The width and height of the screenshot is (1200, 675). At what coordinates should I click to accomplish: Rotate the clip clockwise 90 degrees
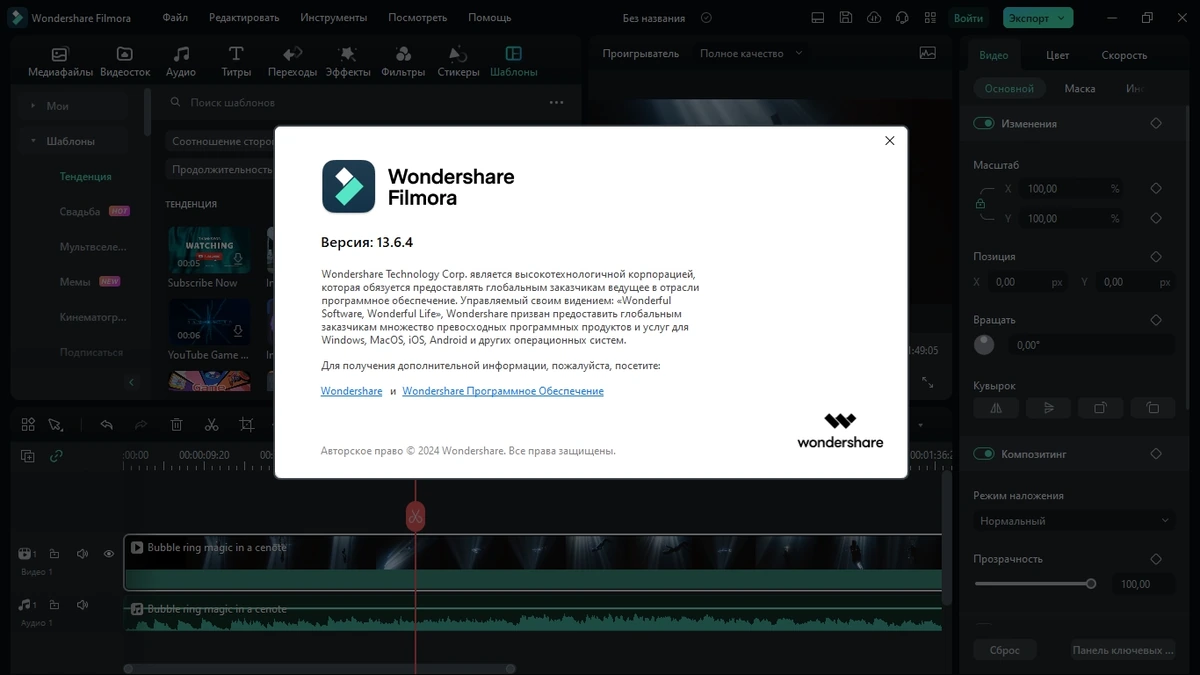[x=1100, y=408]
